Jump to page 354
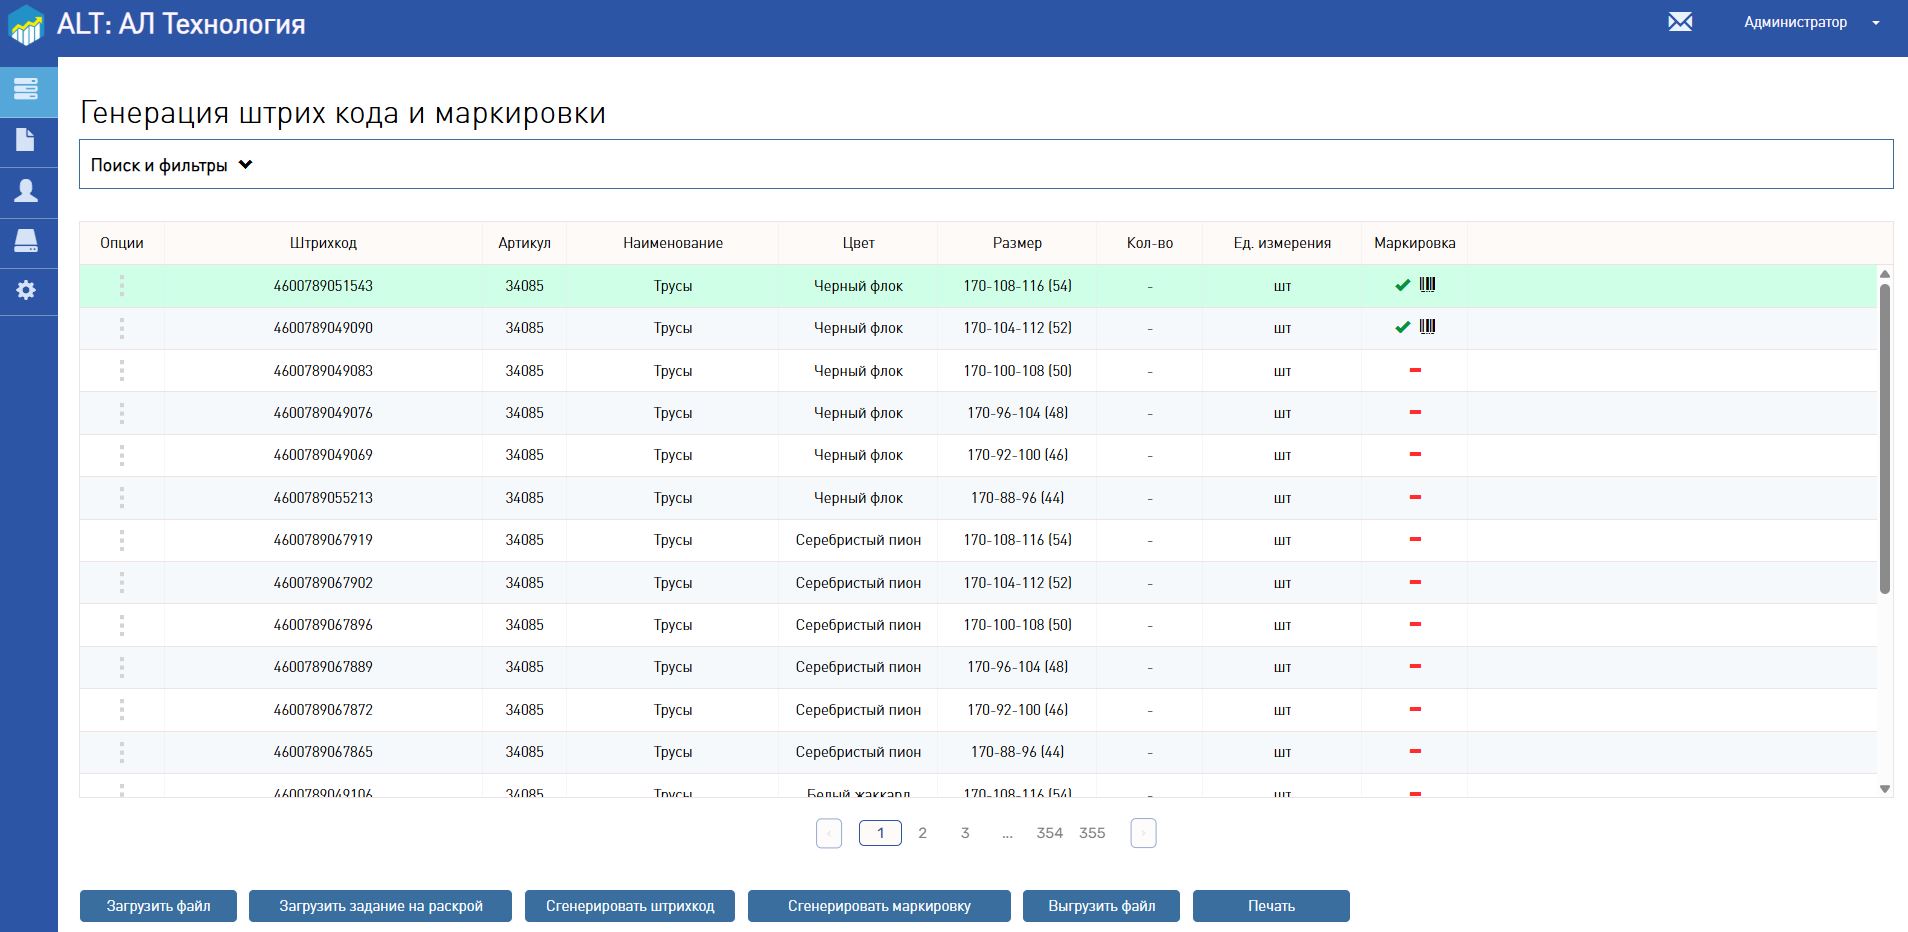 point(1050,833)
